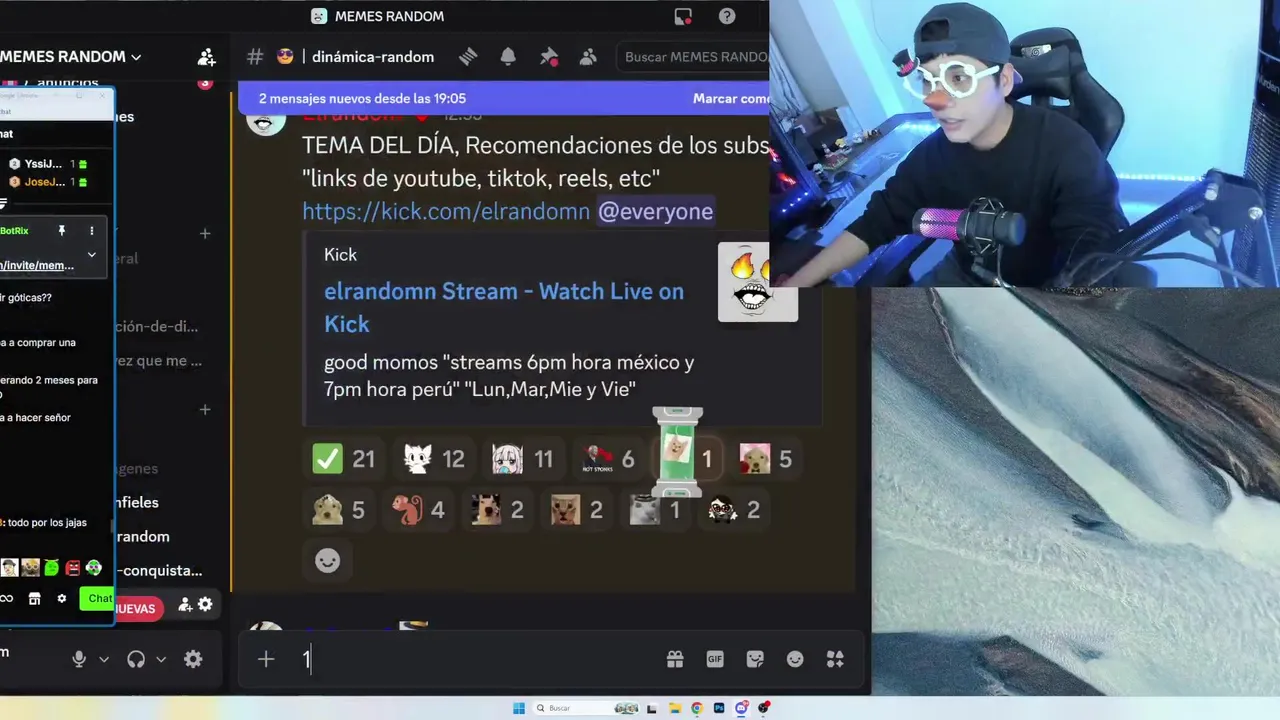Screen dimensions: 1280x720
Task: Send a gift using the gift icon
Action: 675,659
